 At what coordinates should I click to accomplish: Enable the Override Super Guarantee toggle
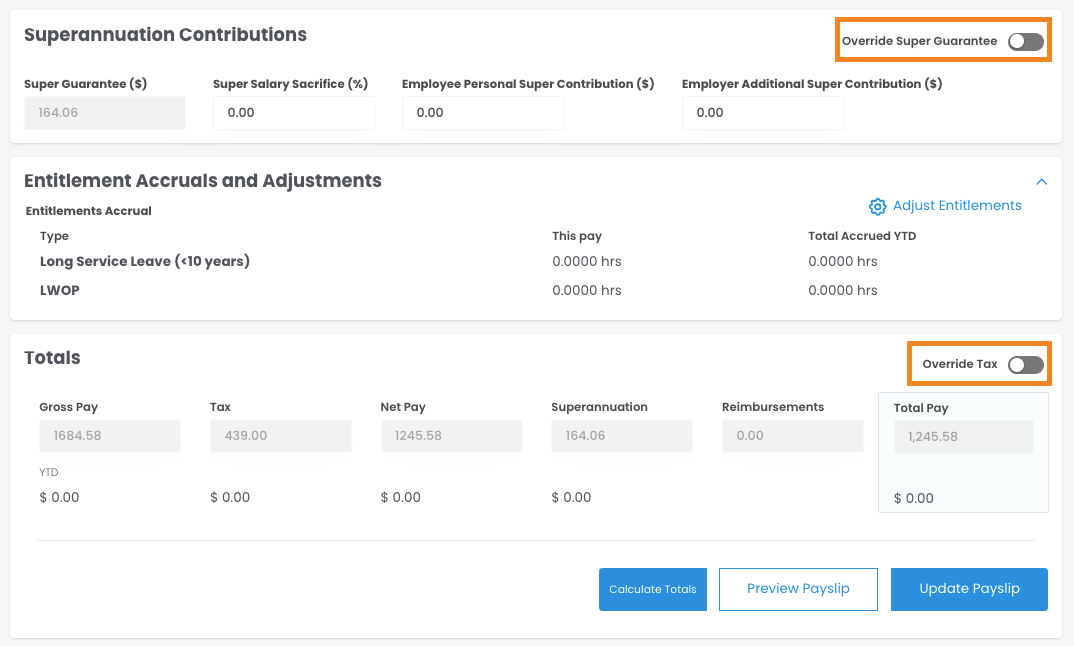tap(1025, 42)
